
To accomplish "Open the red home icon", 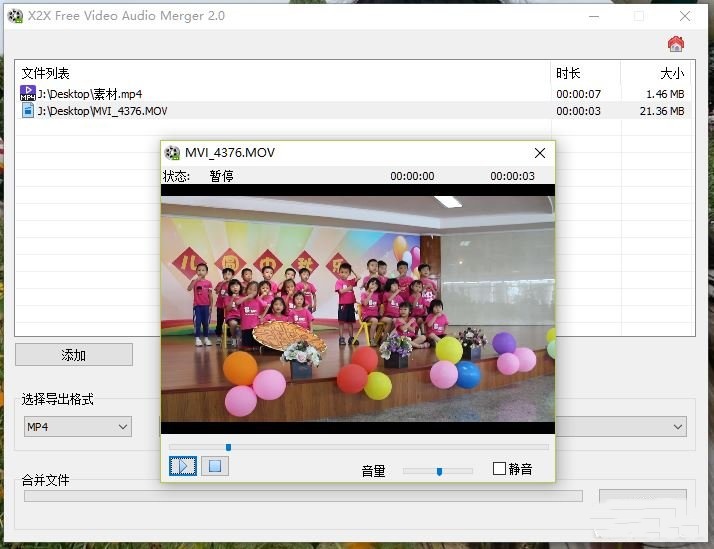I will pyautogui.click(x=676, y=44).
